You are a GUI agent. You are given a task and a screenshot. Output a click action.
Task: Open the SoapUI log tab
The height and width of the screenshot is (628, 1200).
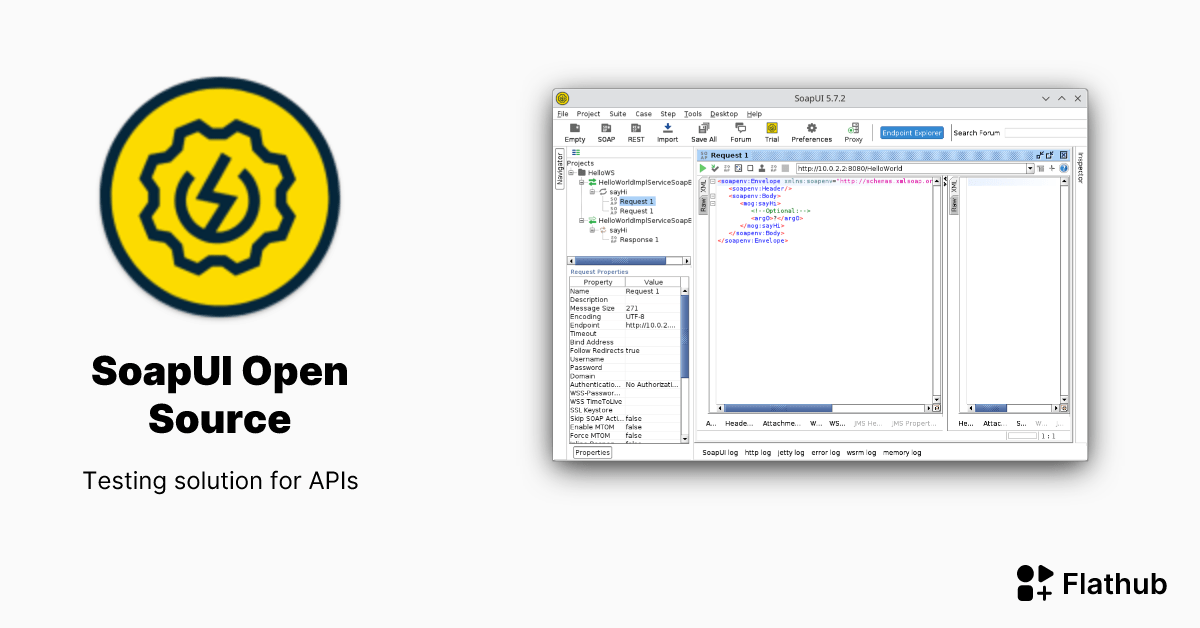tap(720, 452)
